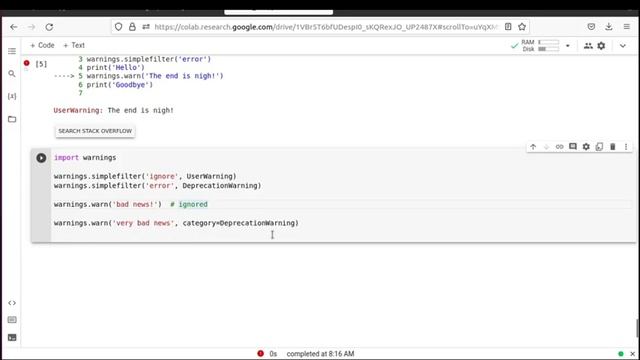640x360 pixels.
Task: Click the '# ignored' comment text
Action: coord(189,204)
